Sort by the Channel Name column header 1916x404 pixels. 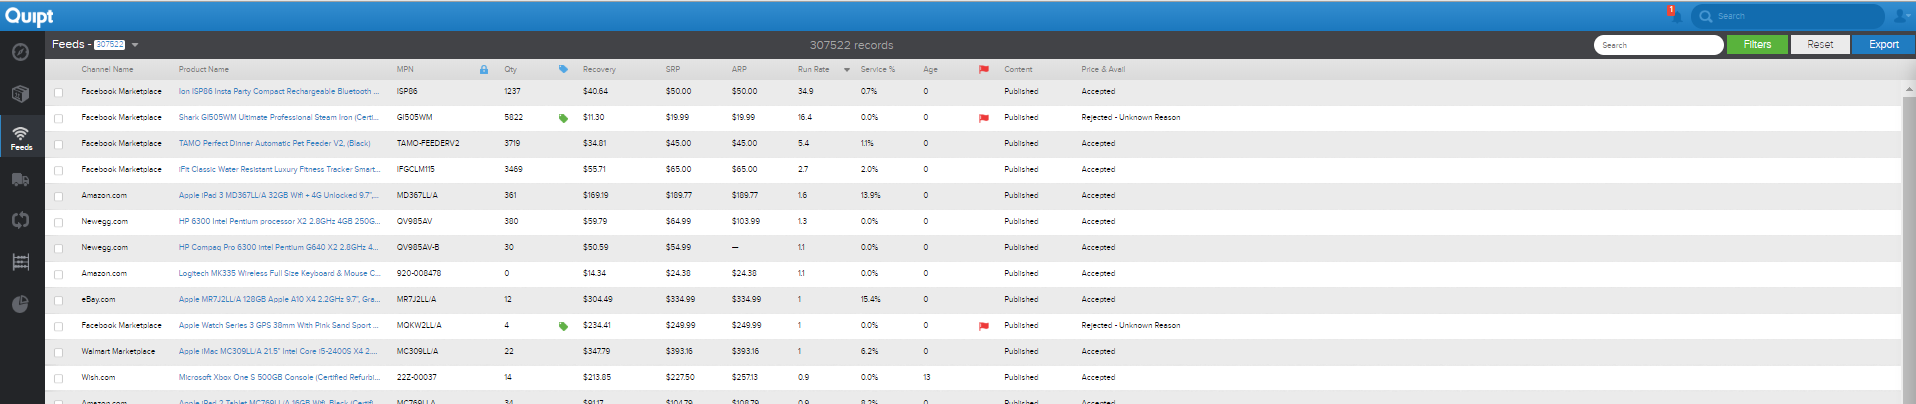point(107,70)
